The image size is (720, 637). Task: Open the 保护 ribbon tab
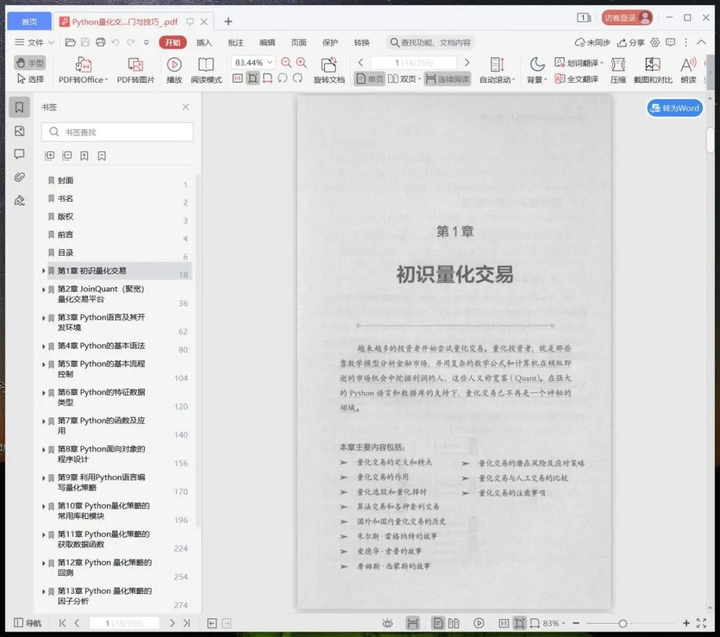click(330, 42)
